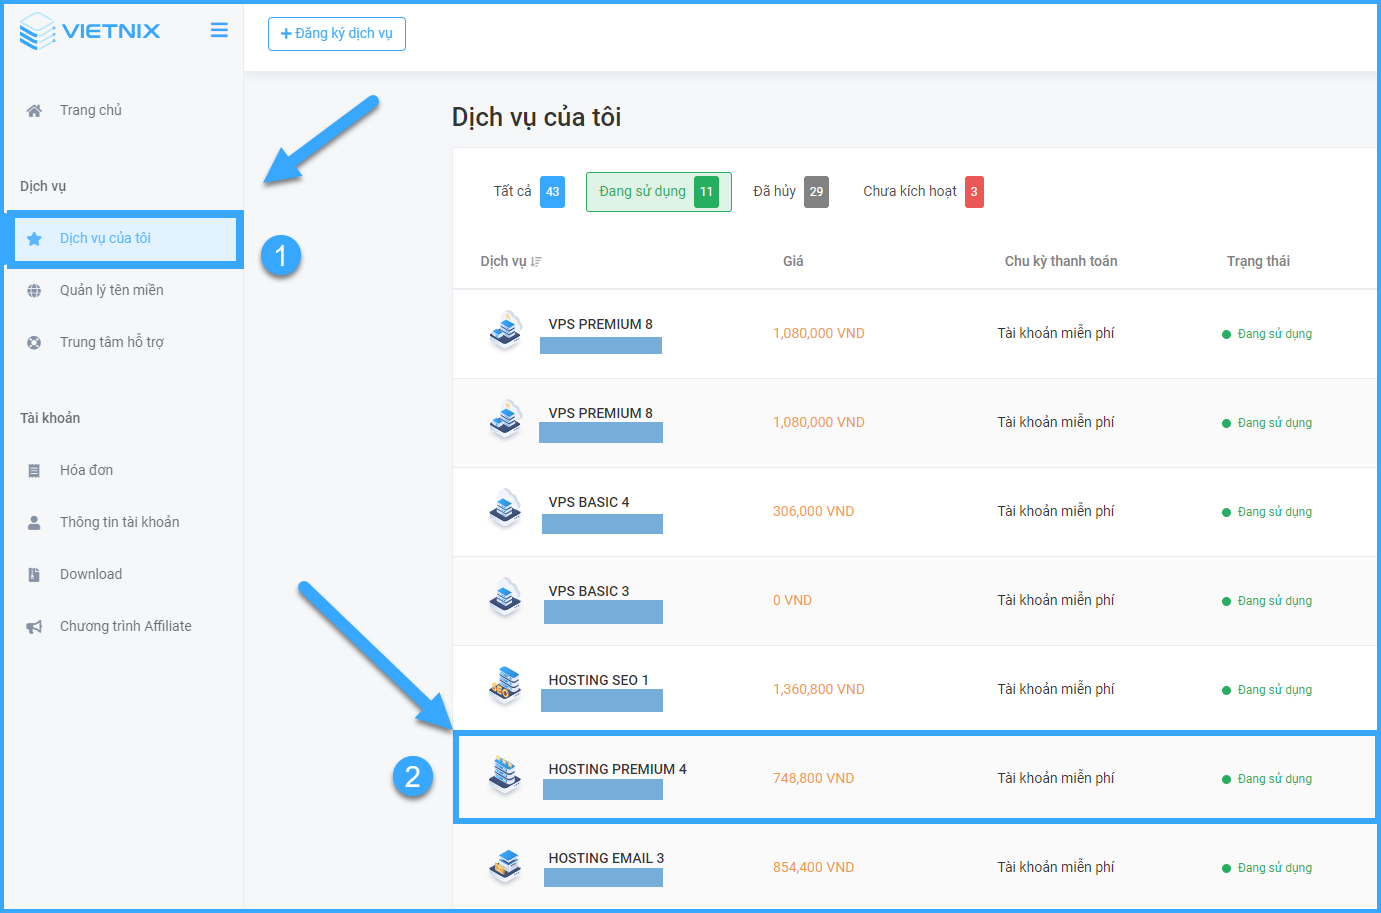
Task: Click the HOSTING SEO 1 icon
Action: click(506, 687)
